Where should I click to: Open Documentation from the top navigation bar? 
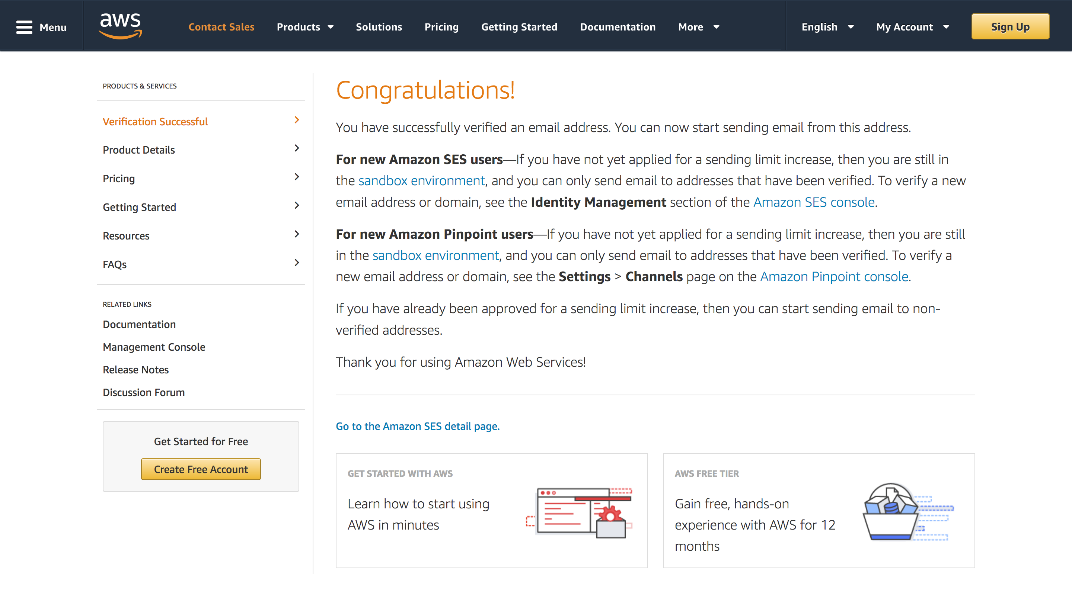point(617,27)
